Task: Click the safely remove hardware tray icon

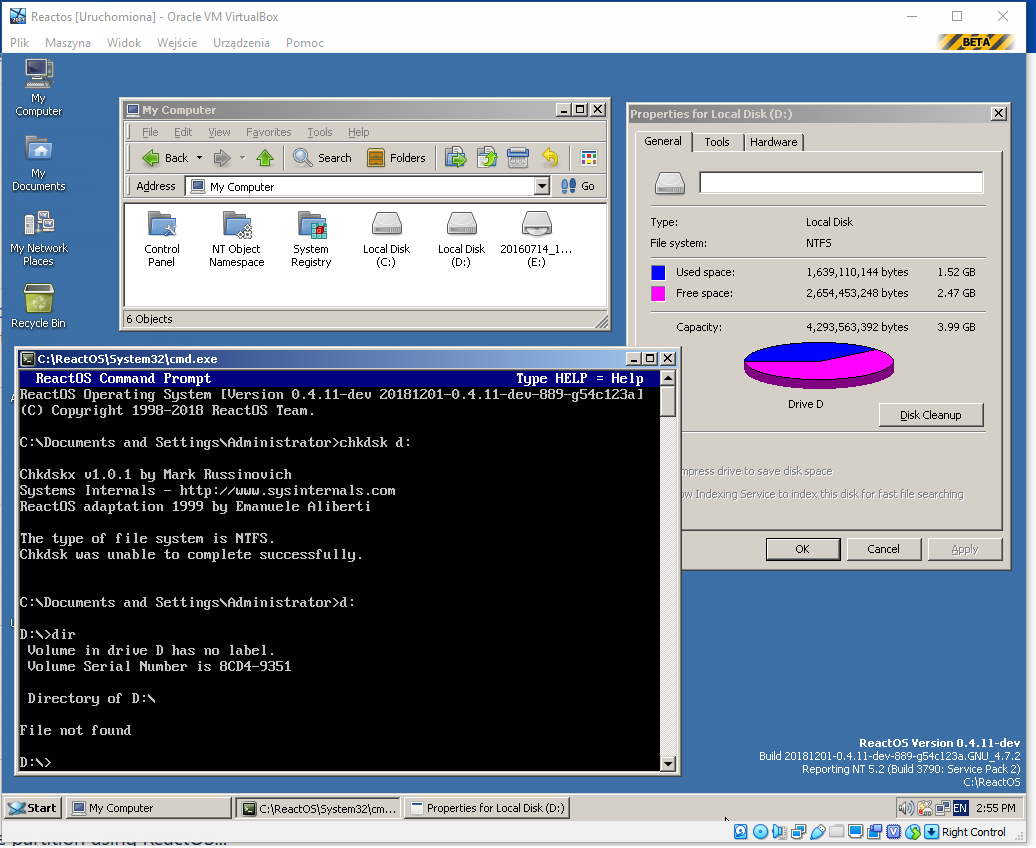Action: point(924,808)
